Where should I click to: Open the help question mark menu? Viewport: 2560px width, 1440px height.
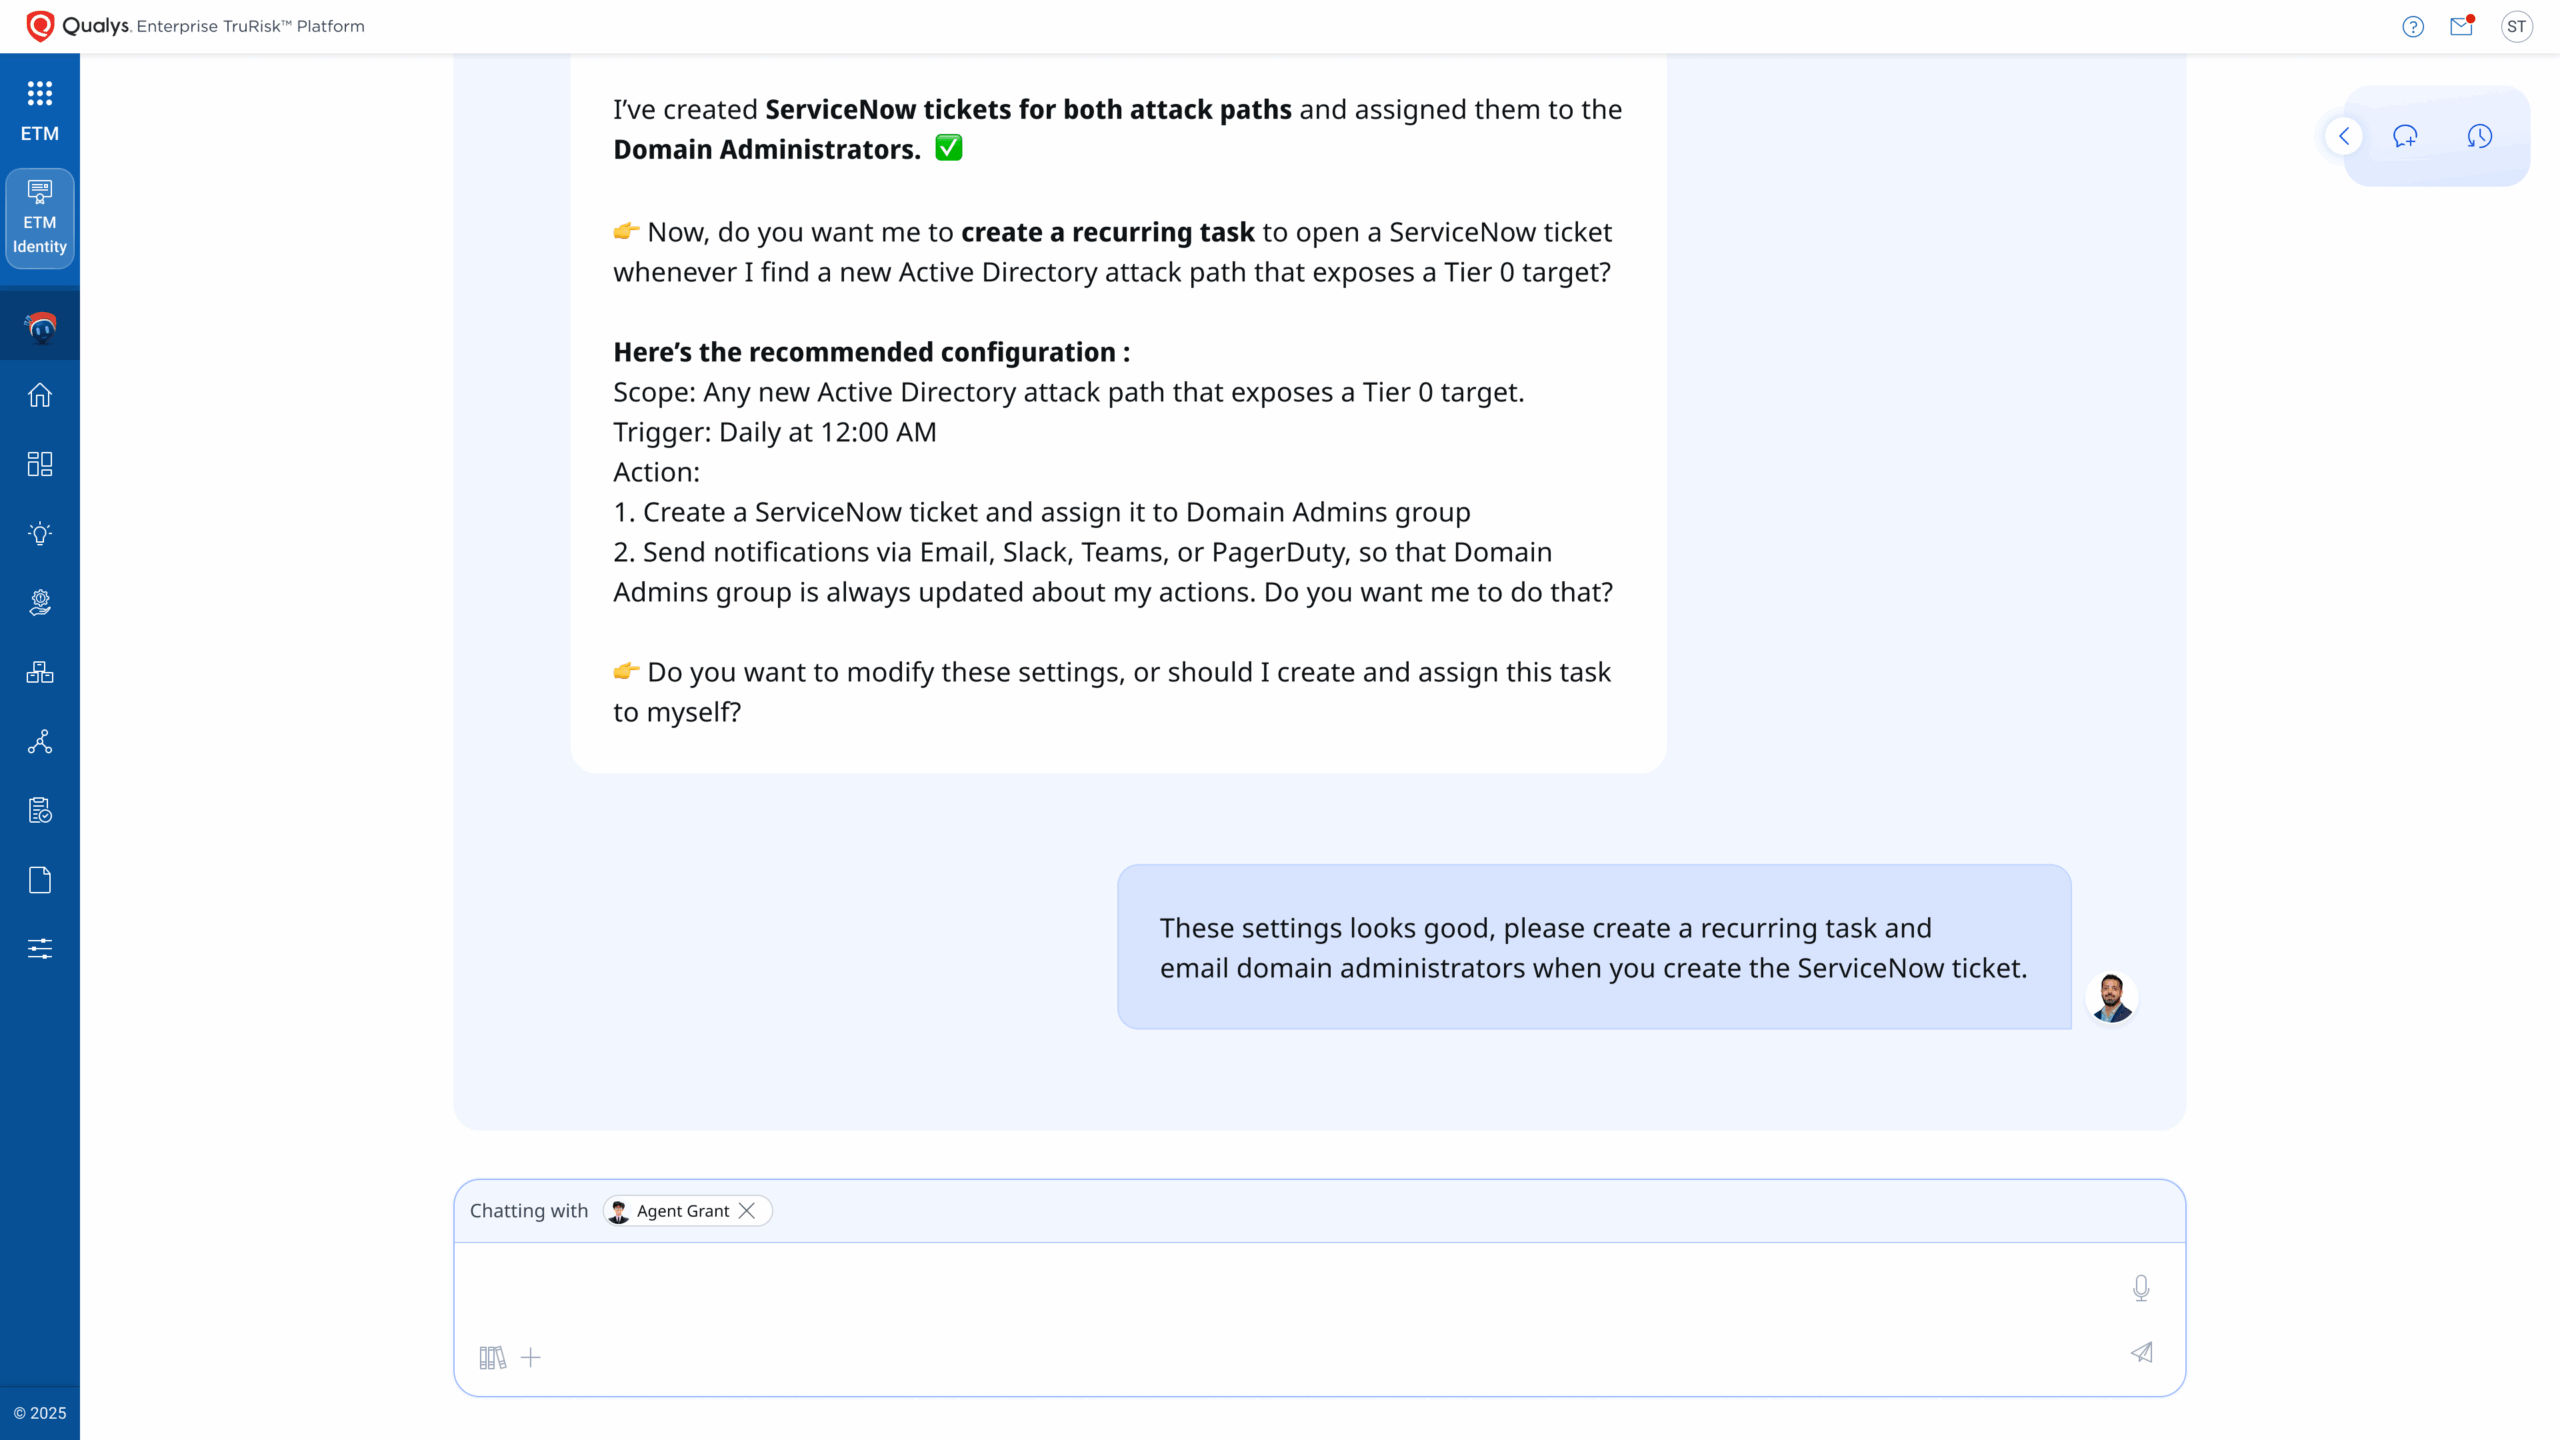click(2413, 27)
